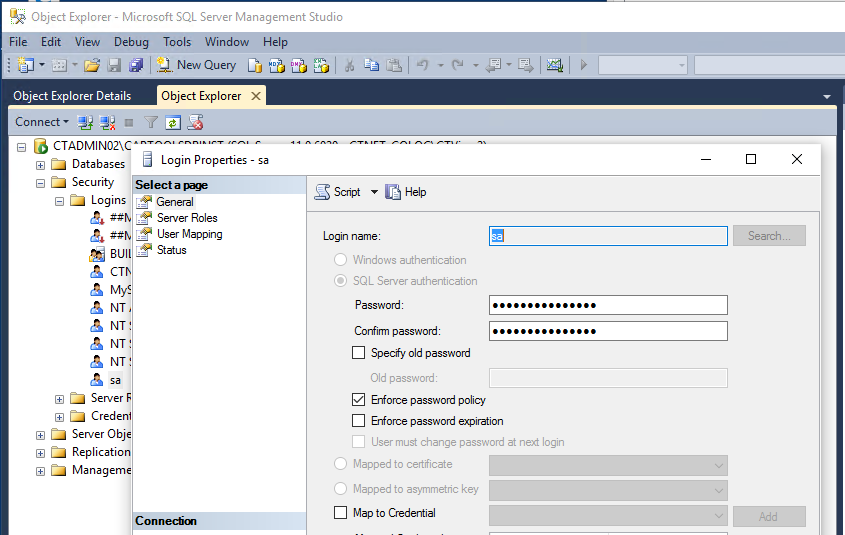Click the Navigate Backward icon
845x535 pixels.
(493, 65)
